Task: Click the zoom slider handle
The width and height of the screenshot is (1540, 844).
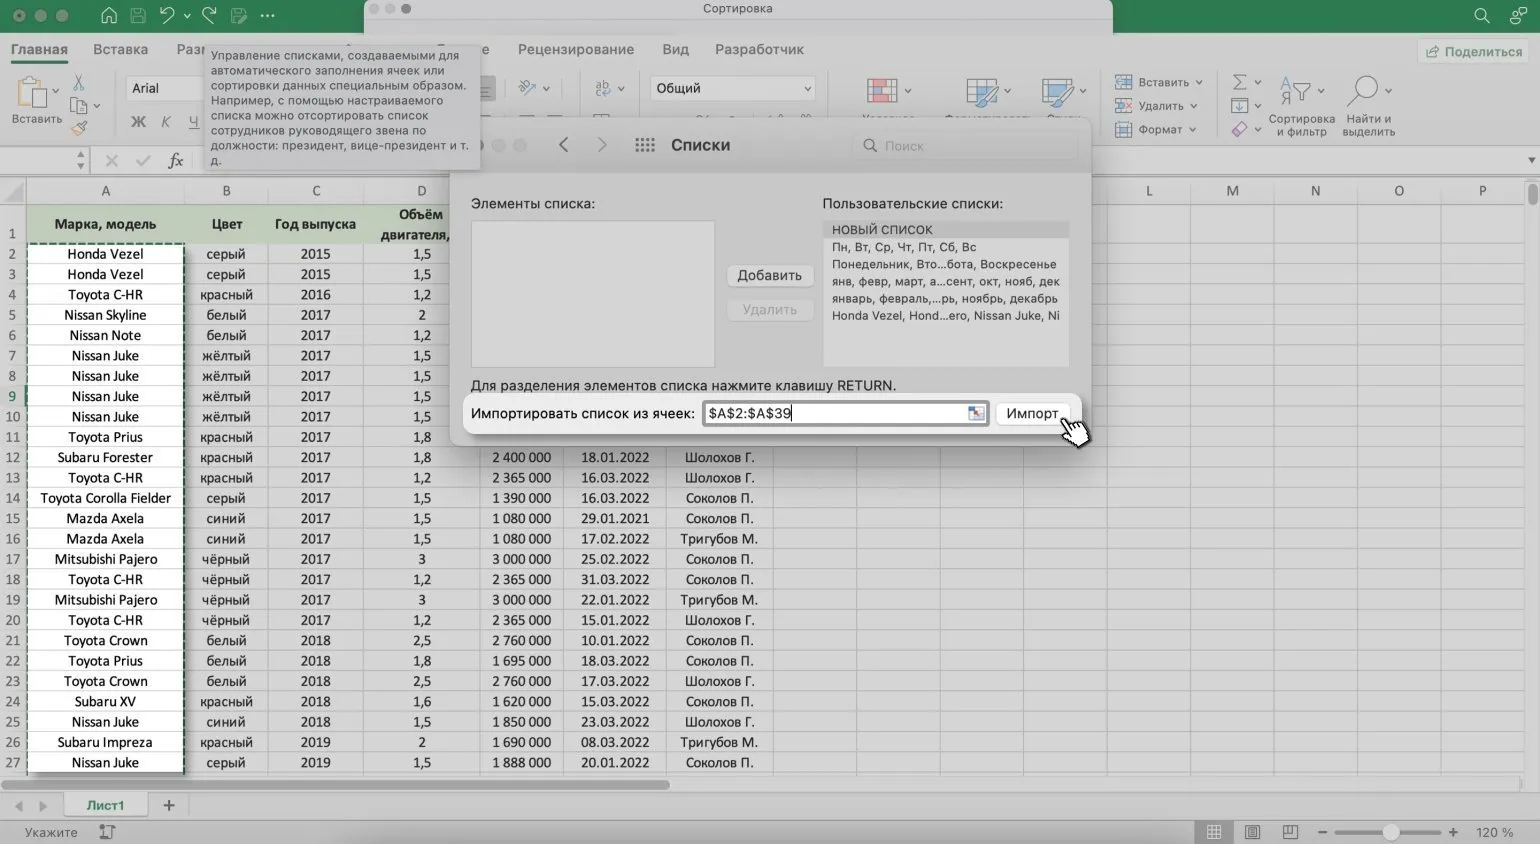Action: coord(1390,832)
